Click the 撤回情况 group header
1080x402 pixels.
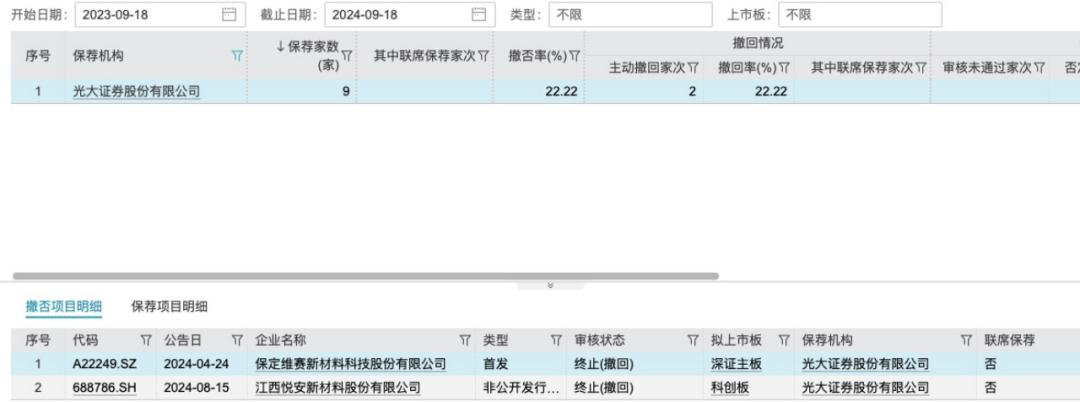click(x=758, y=43)
